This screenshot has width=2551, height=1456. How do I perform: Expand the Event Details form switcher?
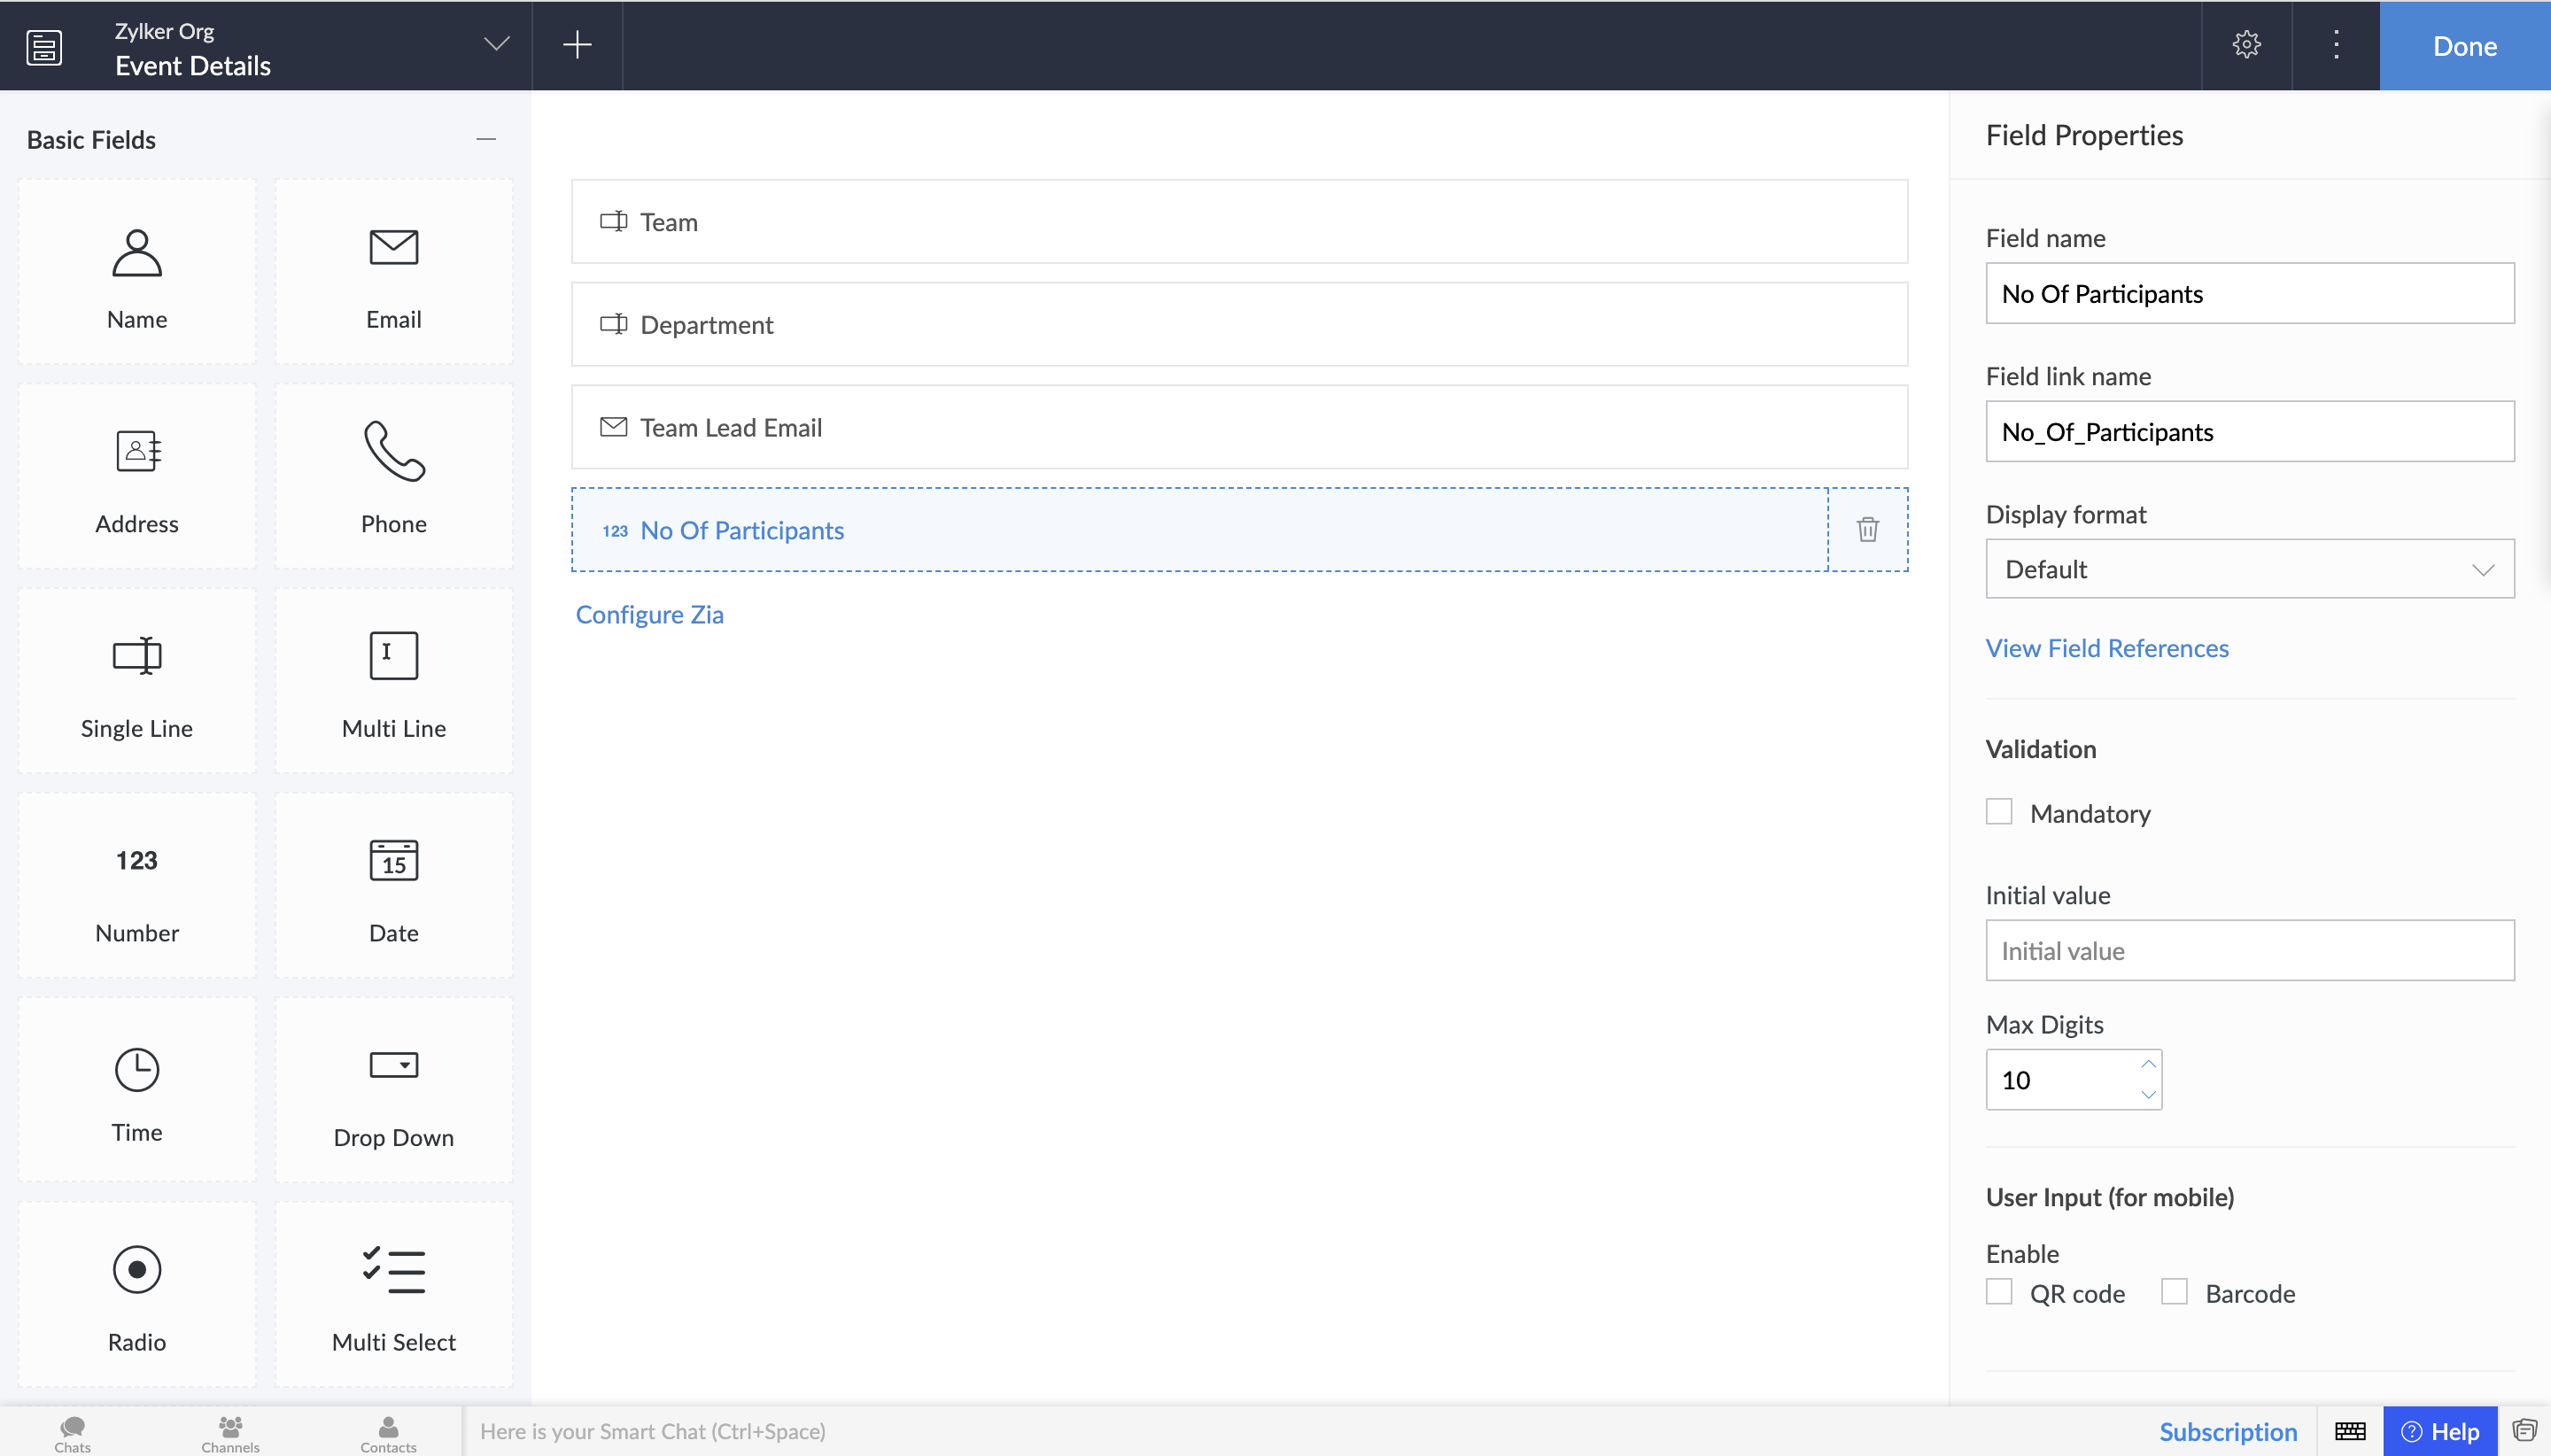[496, 45]
